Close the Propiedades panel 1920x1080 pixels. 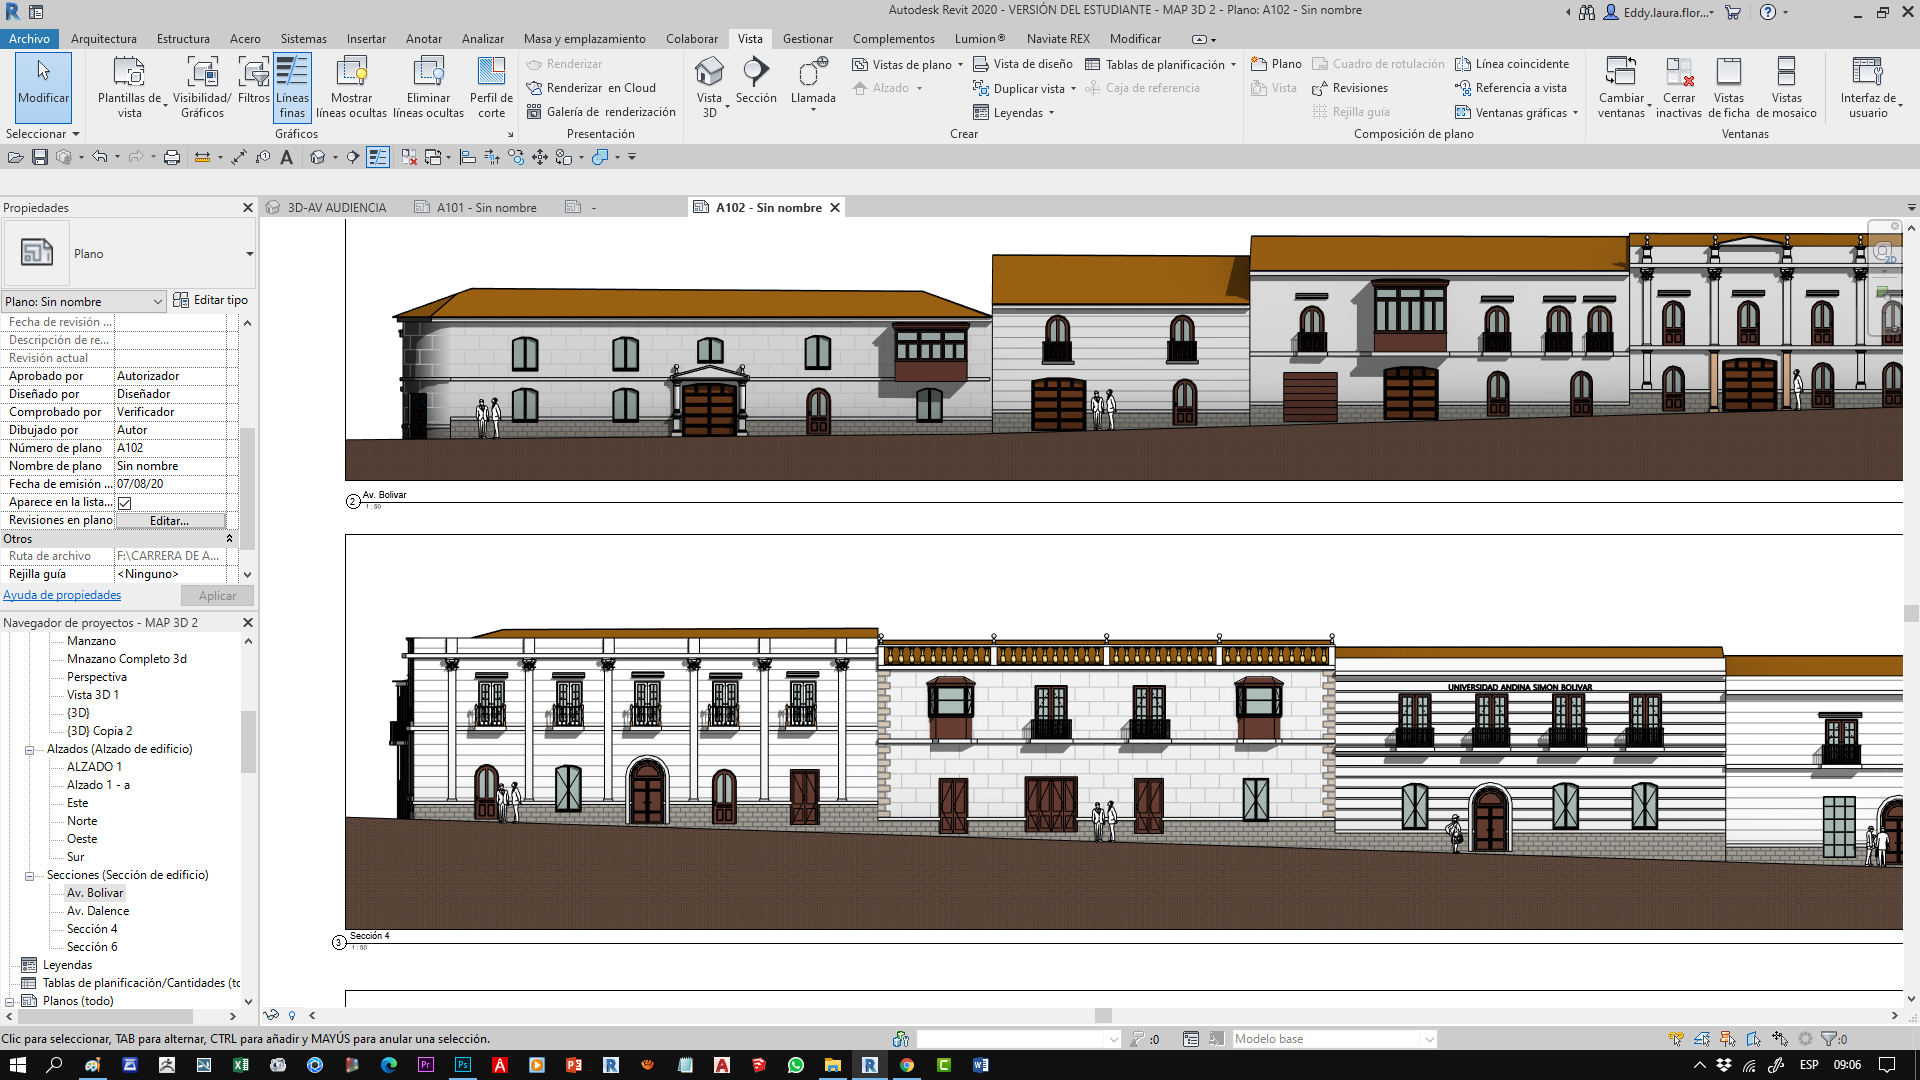[248, 208]
